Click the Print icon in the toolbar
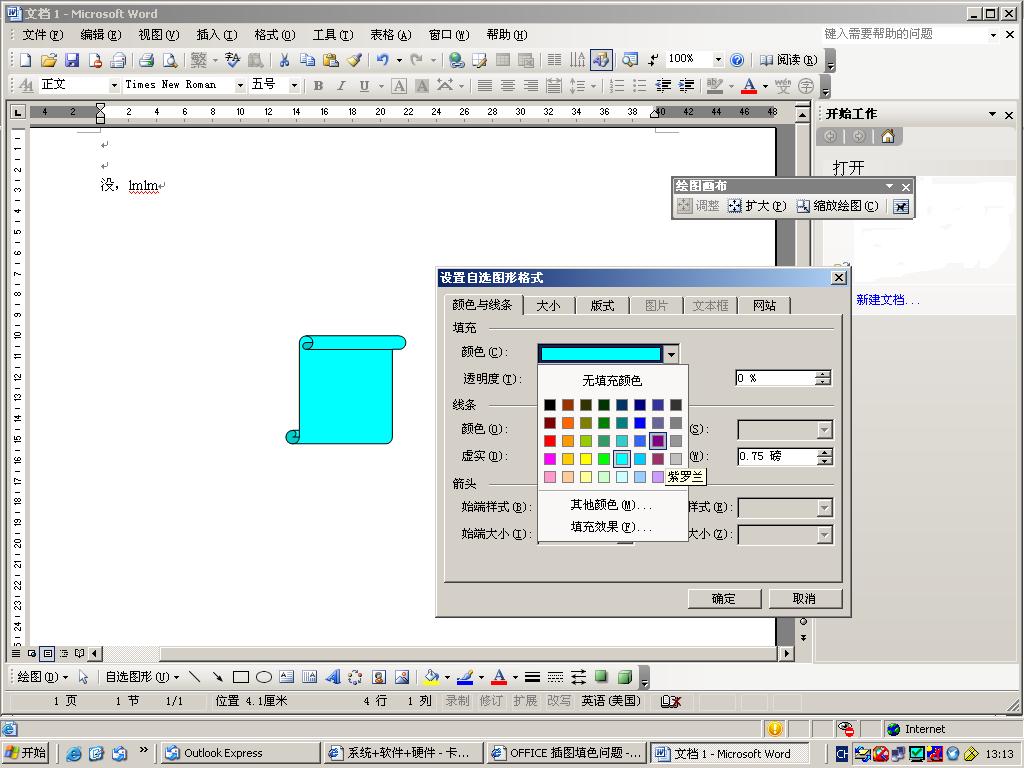Viewport: 1024px width, 768px height. pyautogui.click(x=146, y=60)
